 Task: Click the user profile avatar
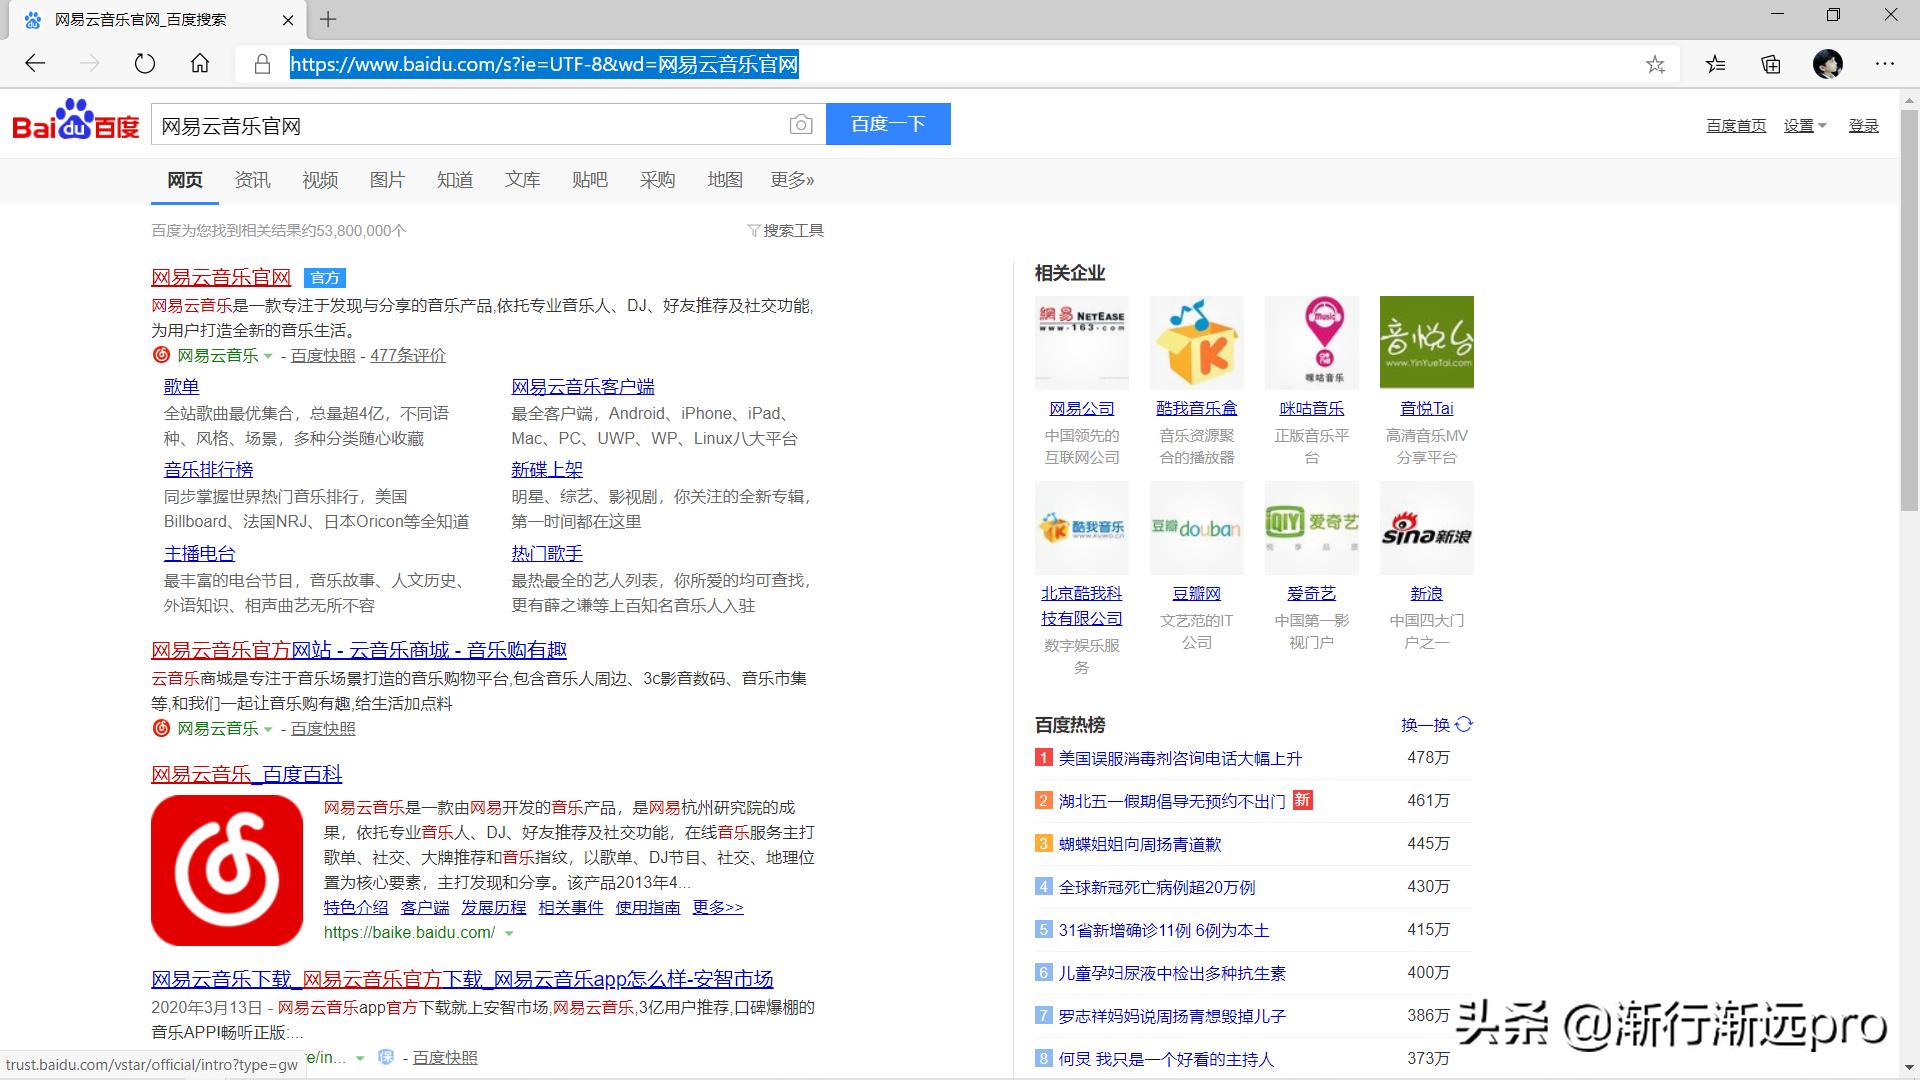coord(1827,65)
